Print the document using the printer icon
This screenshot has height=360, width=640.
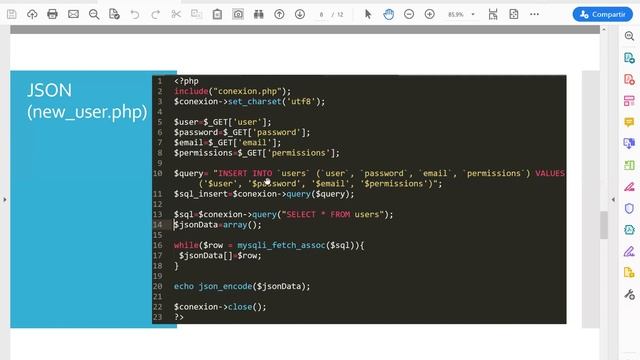pyautogui.click(x=52, y=14)
